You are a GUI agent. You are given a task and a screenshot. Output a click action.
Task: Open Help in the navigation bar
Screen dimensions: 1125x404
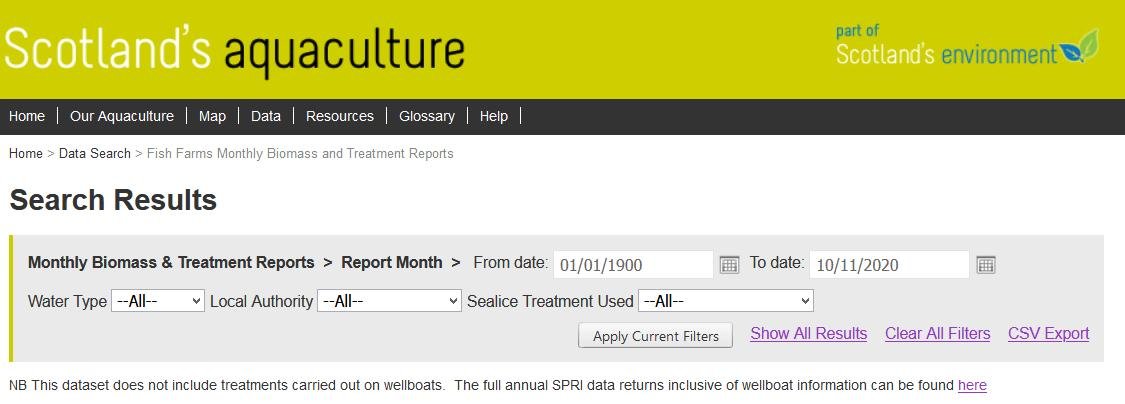point(494,116)
